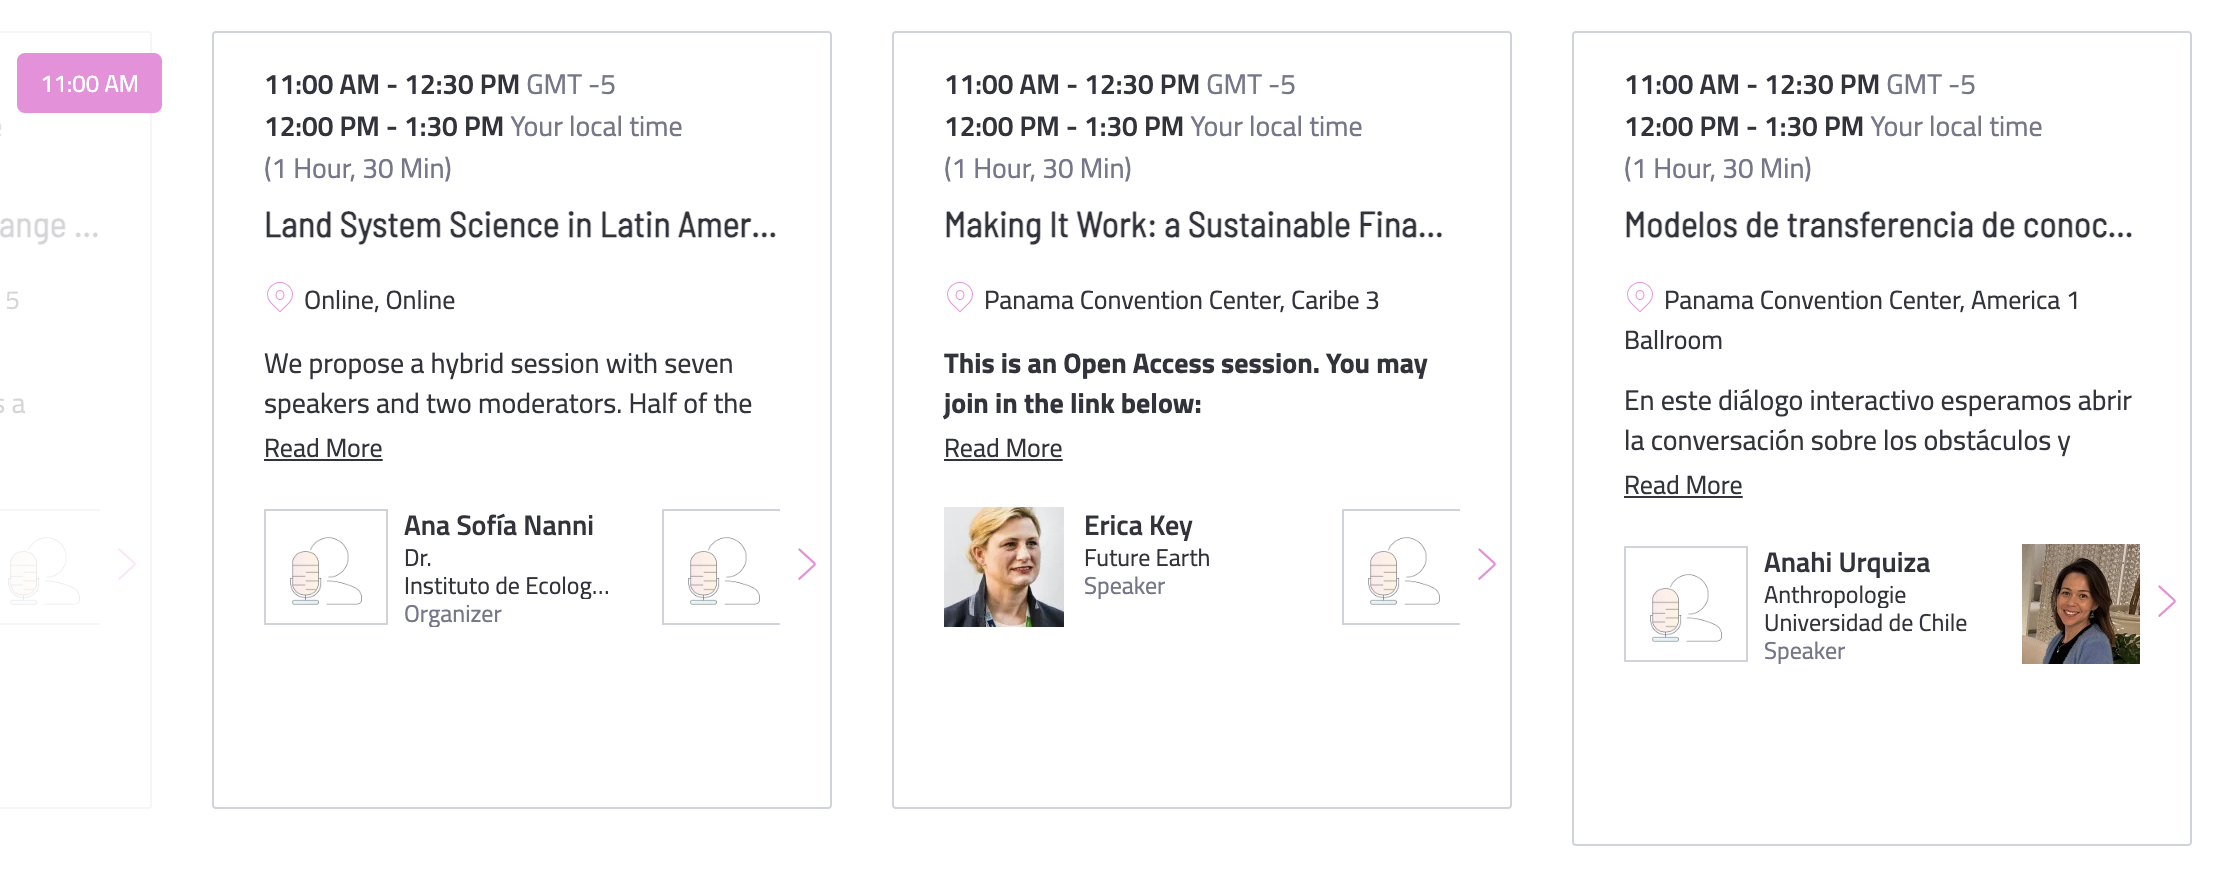Open Making It Work: a Sustainable Fina... title
The height and width of the screenshot is (874, 2228).
pos(1194,226)
